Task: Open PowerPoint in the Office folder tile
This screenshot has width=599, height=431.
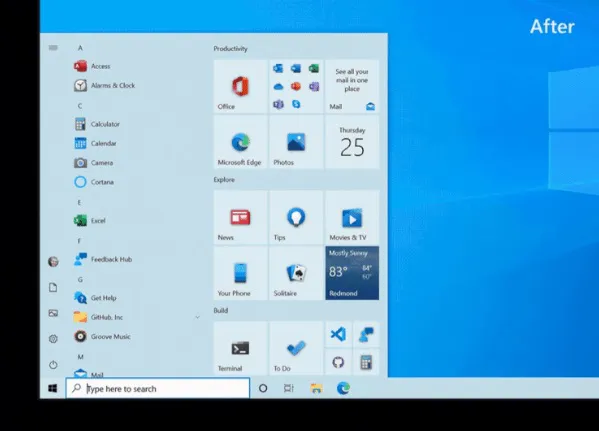Action: click(296, 86)
